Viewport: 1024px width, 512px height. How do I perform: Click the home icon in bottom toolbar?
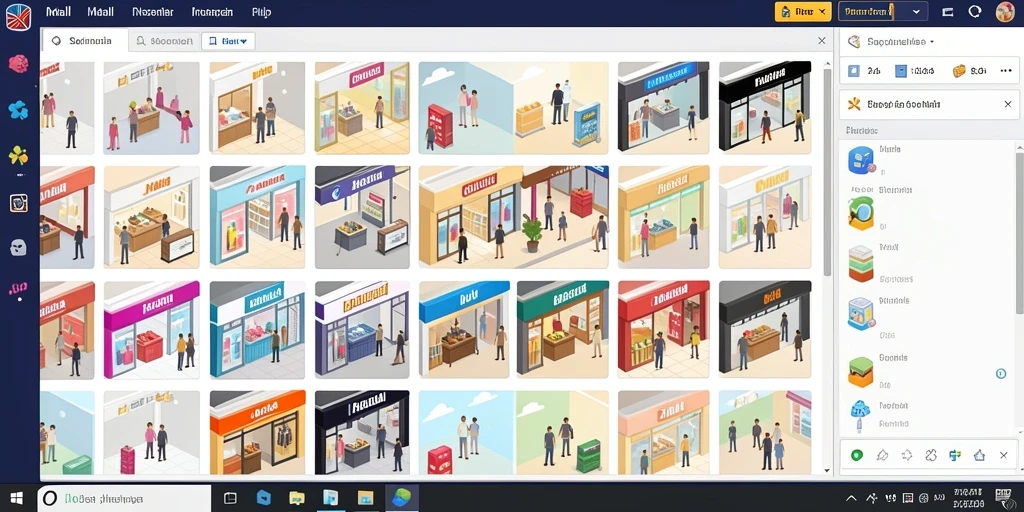coord(979,455)
